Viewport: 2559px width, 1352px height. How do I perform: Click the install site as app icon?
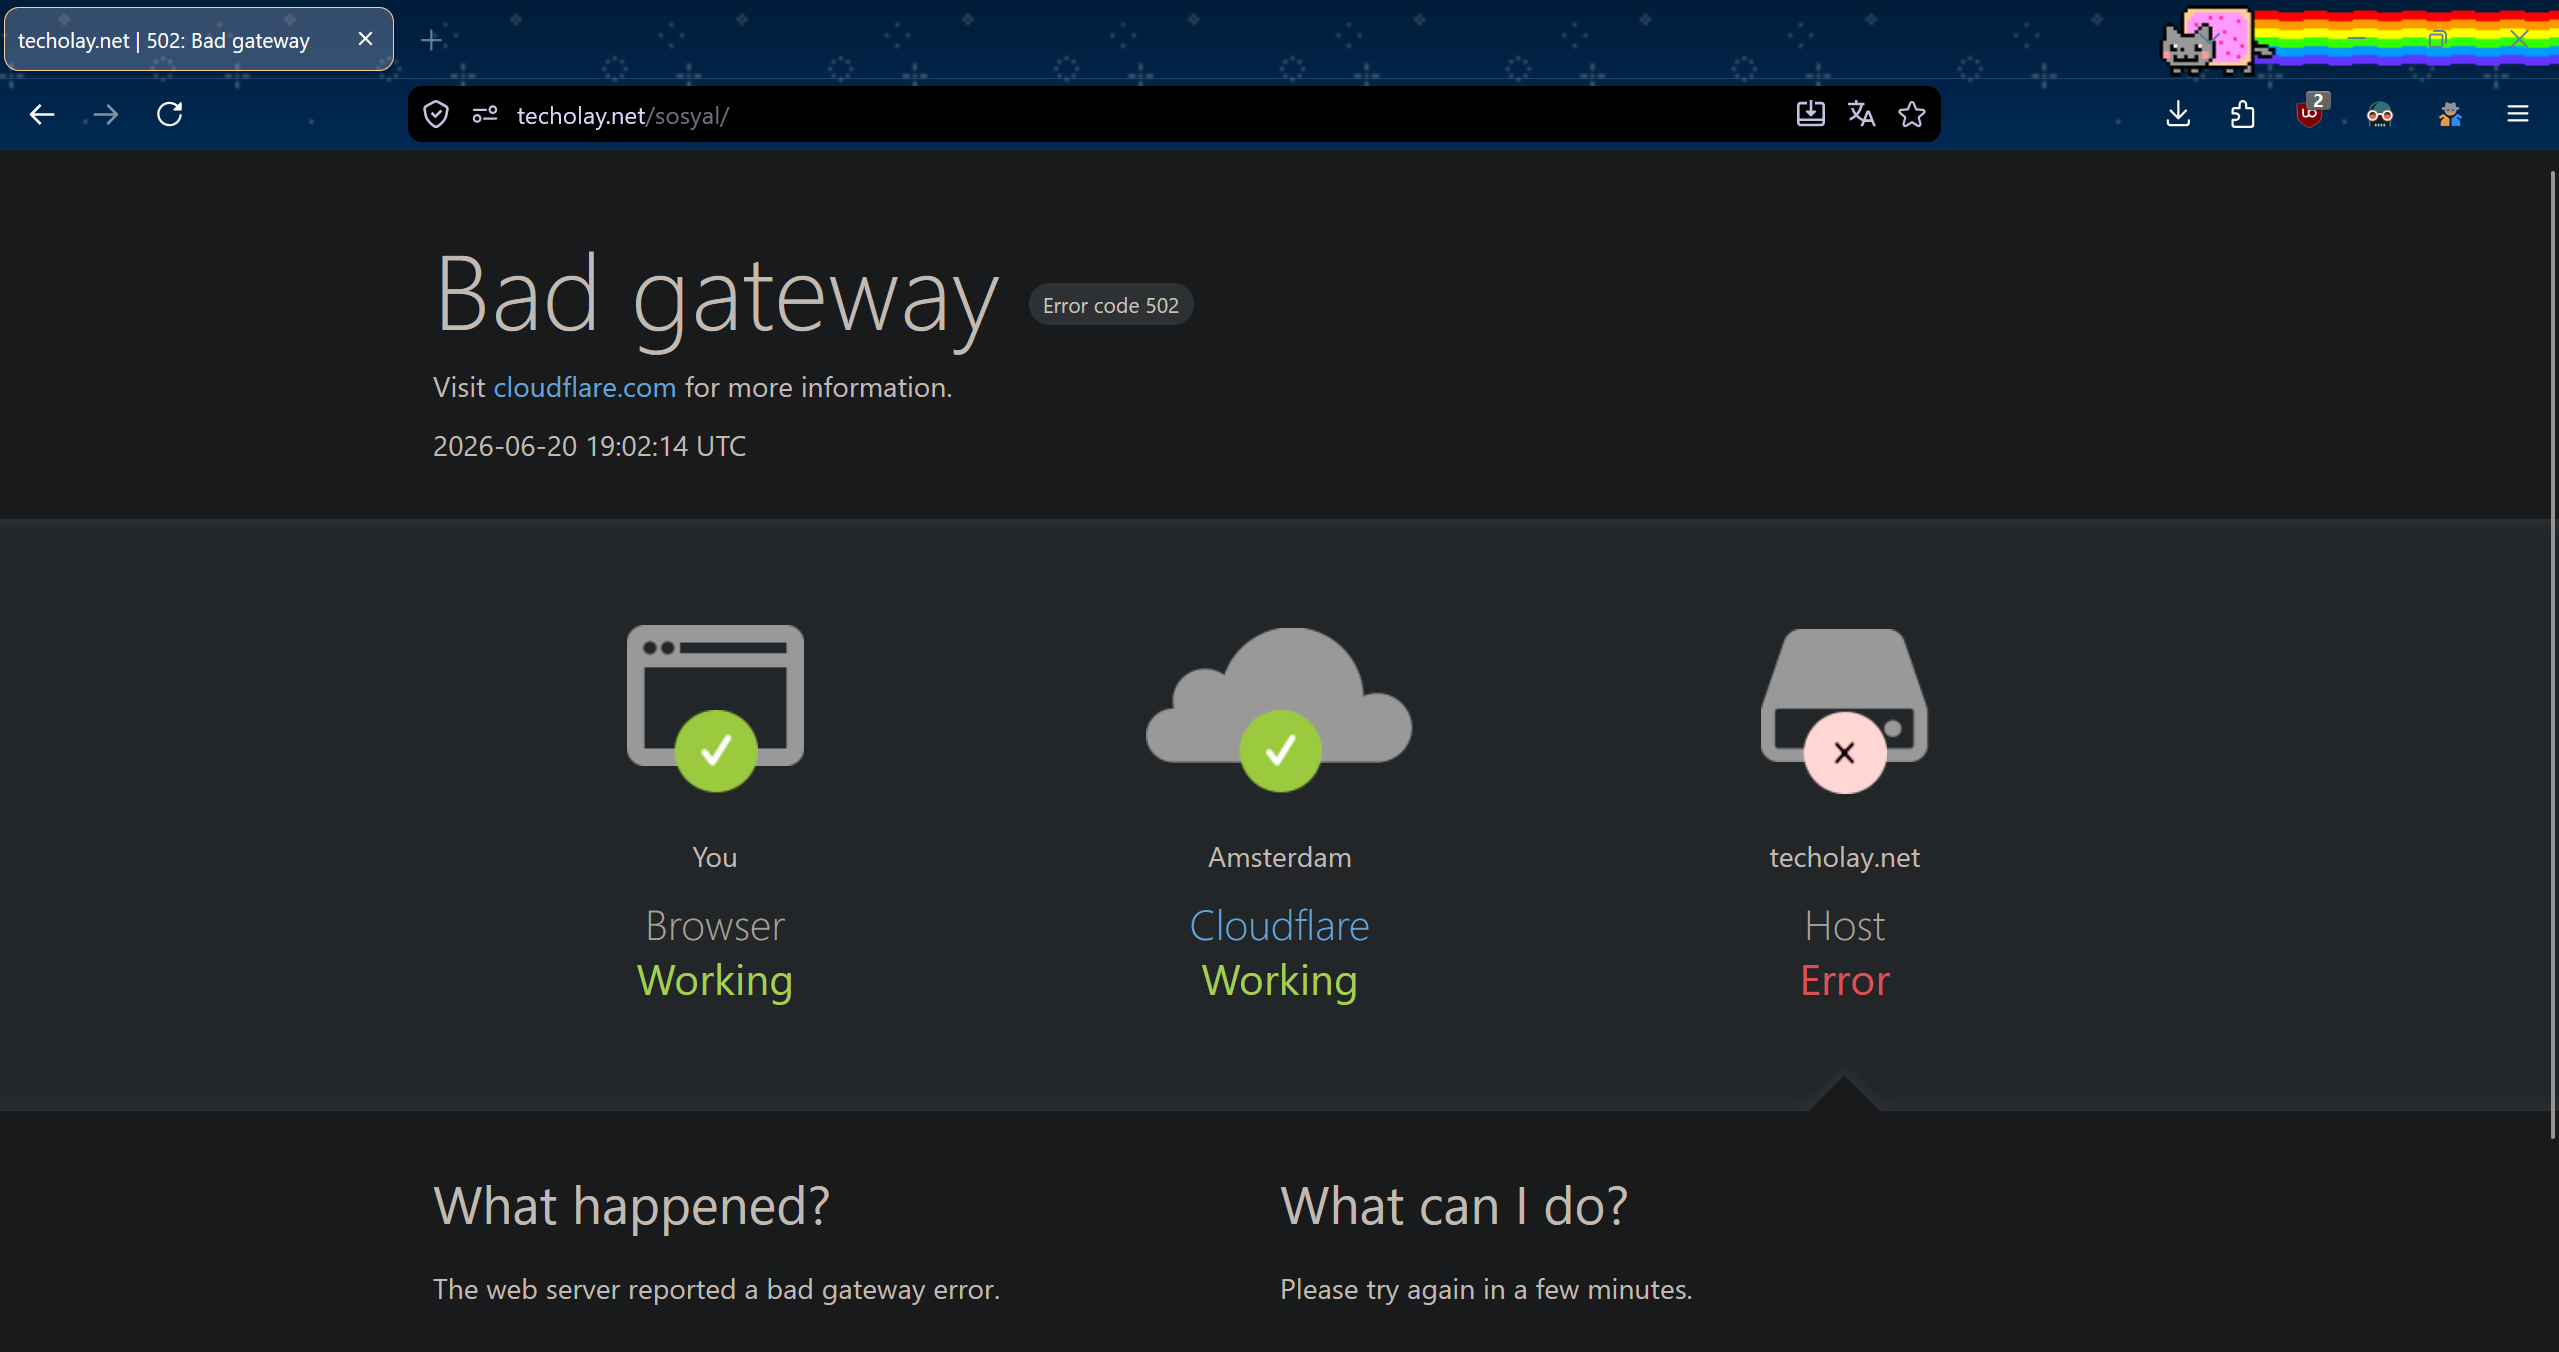1810,114
